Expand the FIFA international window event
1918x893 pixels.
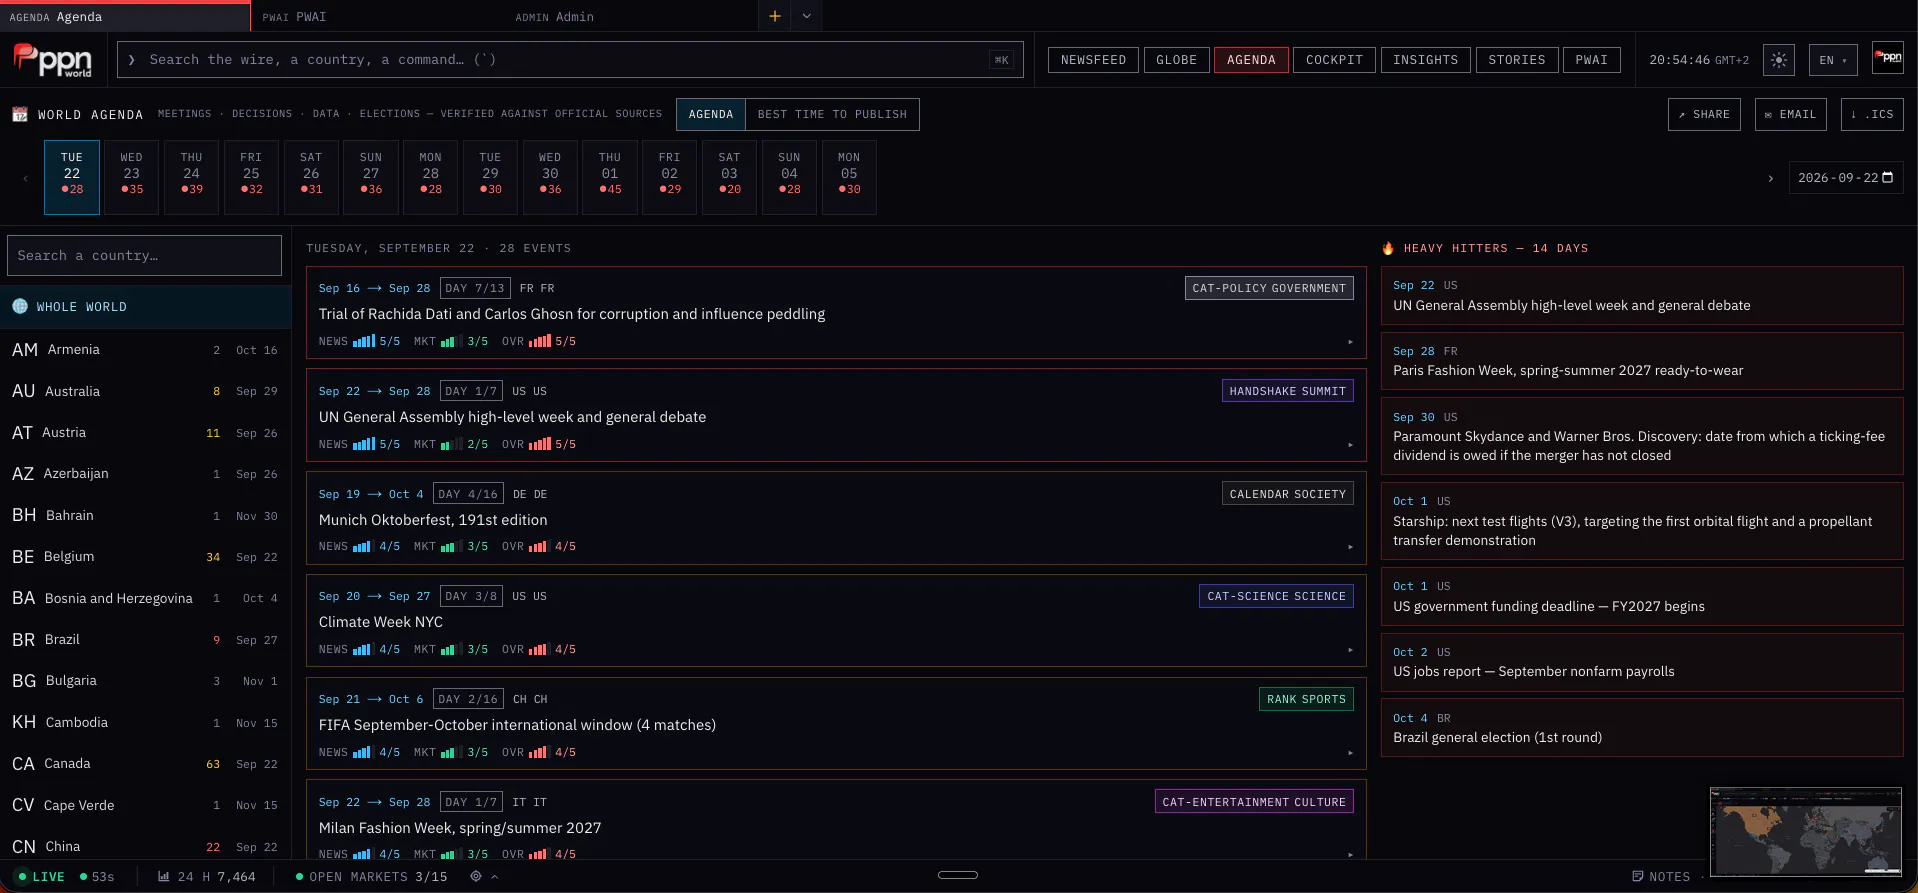[x=1350, y=753]
